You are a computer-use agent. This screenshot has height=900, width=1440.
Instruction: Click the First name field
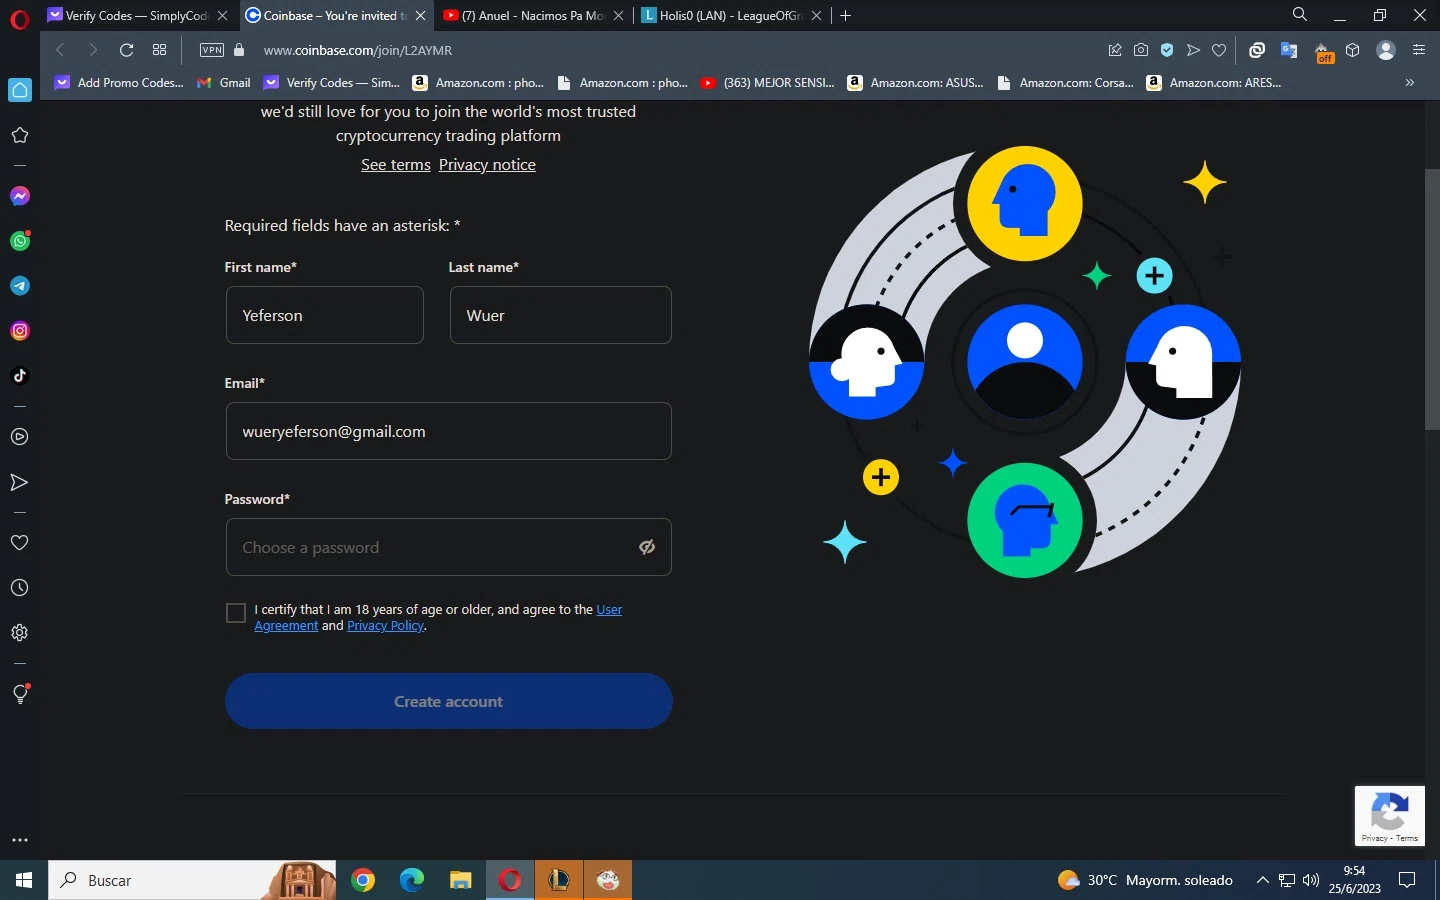(325, 315)
